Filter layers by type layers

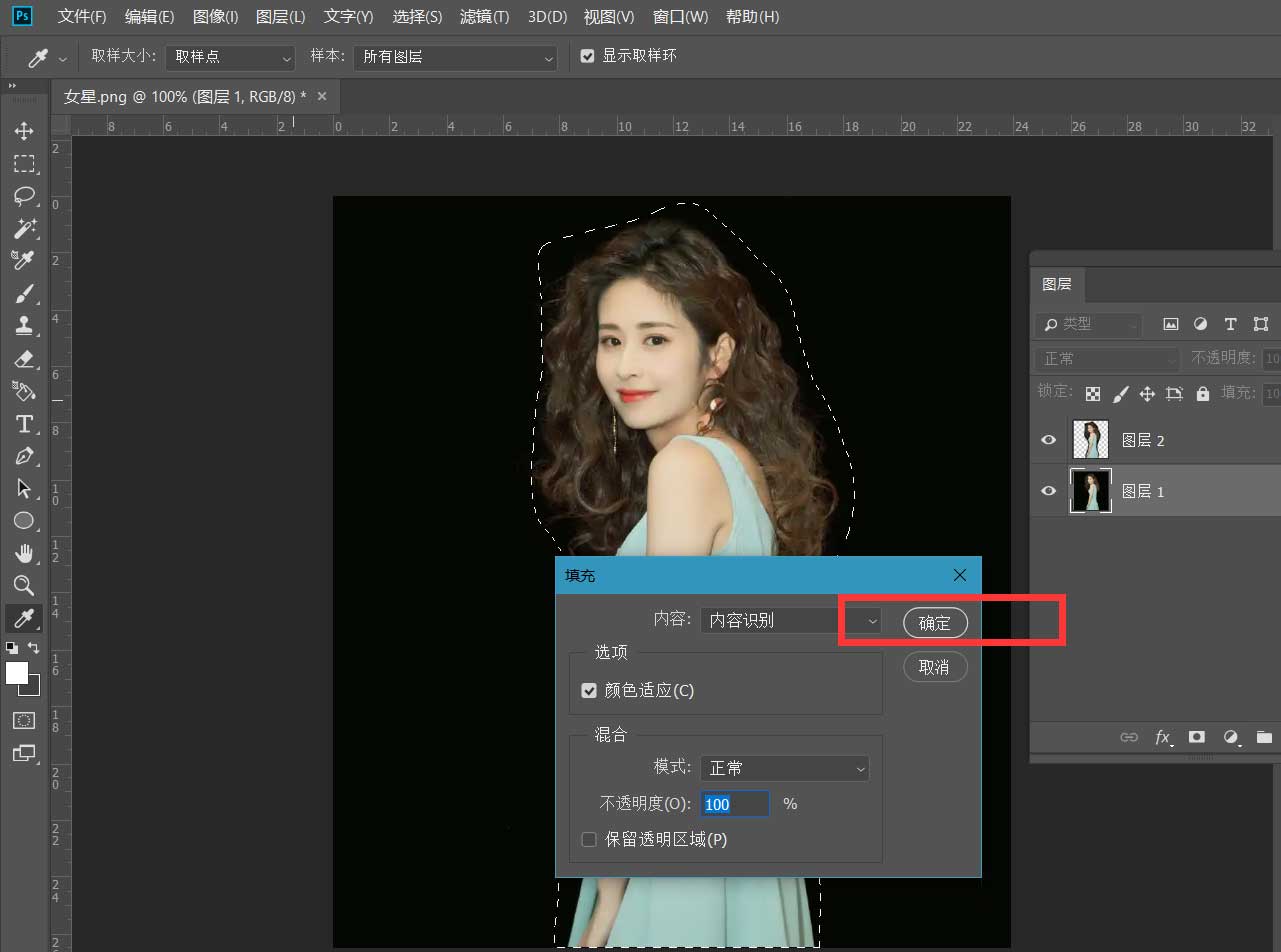click(1230, 324)
